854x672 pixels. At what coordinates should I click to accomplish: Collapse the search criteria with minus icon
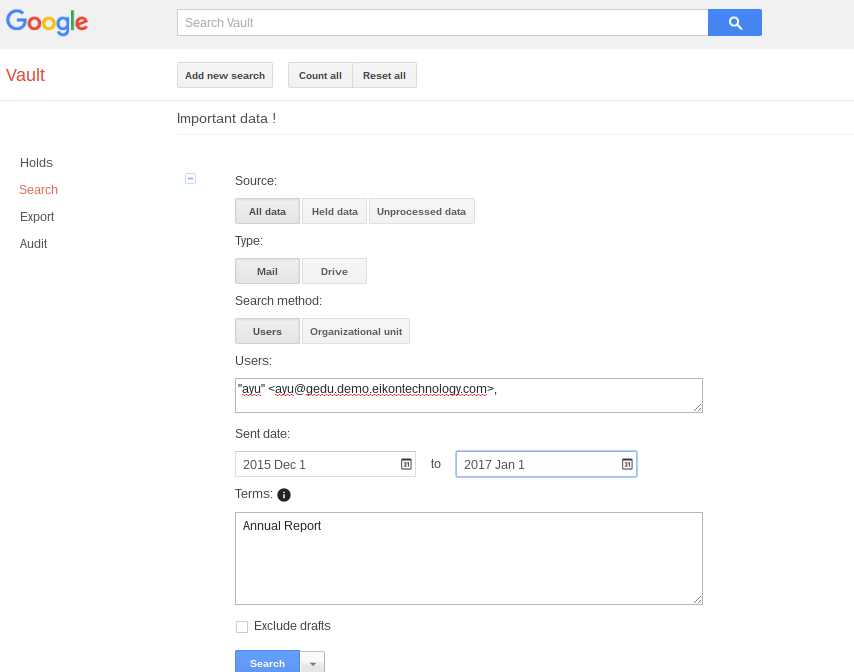190,178
